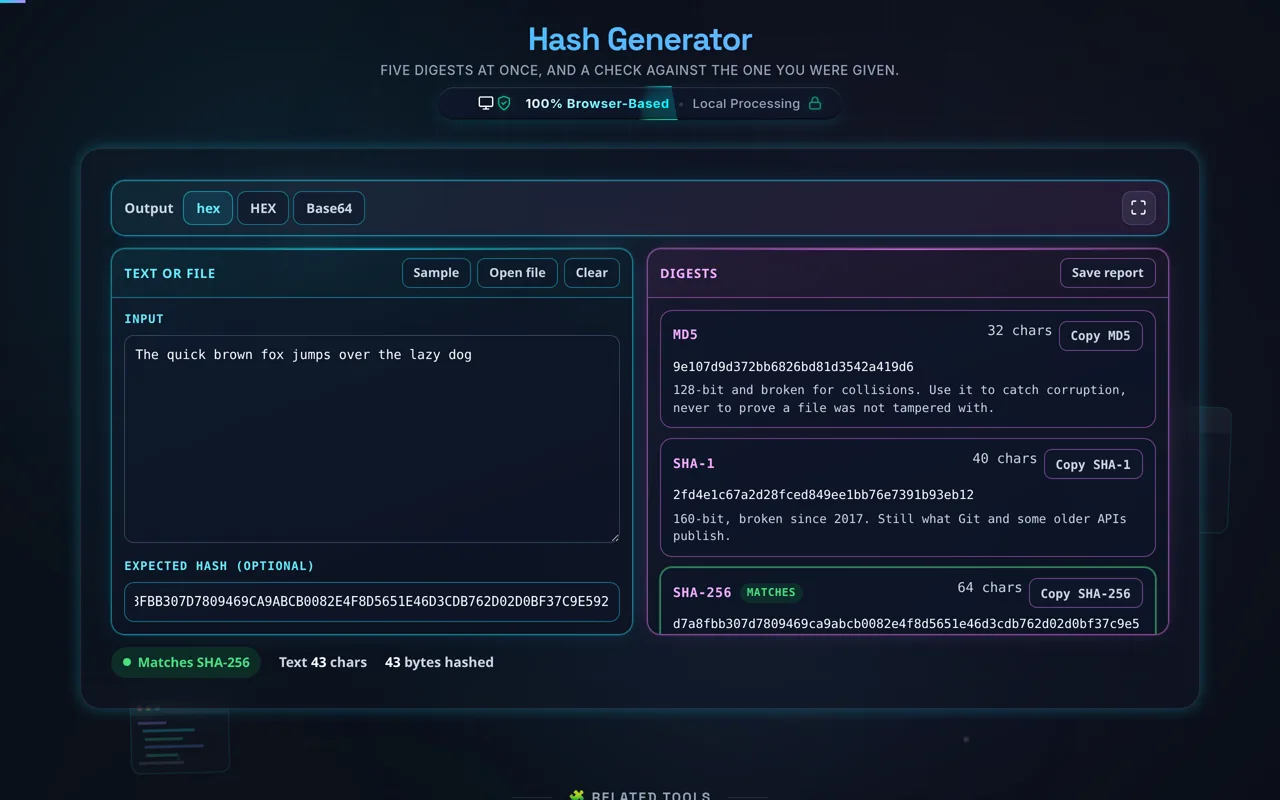Copy the SHA-1 digest
The width and height of the screenshot is (1280, 800).
[x=1093, y=464]
